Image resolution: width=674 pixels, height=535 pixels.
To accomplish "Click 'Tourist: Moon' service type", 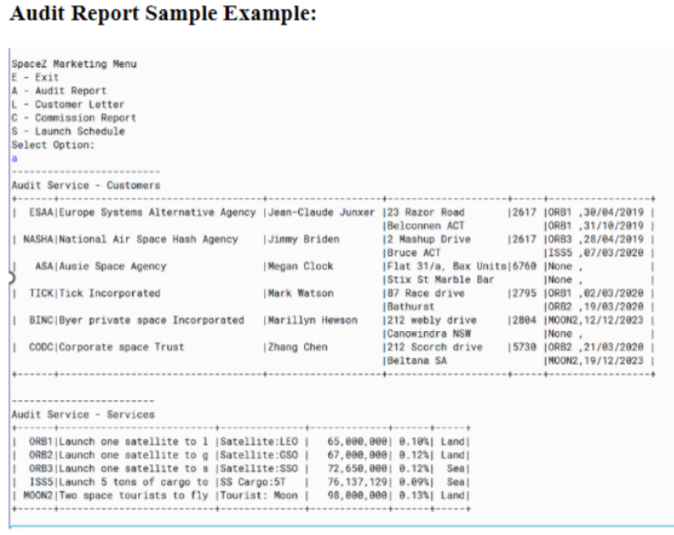I will click(x=259, y=495).
